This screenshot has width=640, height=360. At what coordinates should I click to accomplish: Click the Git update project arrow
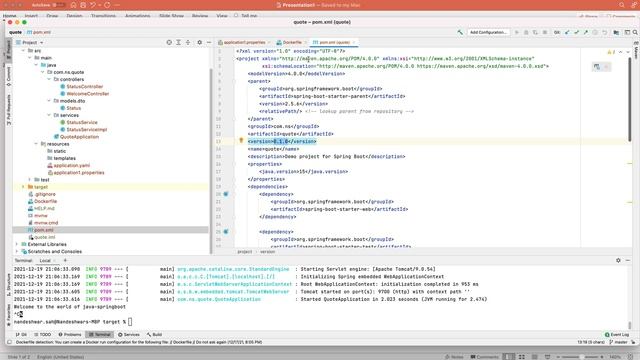(x=567, y=32)
